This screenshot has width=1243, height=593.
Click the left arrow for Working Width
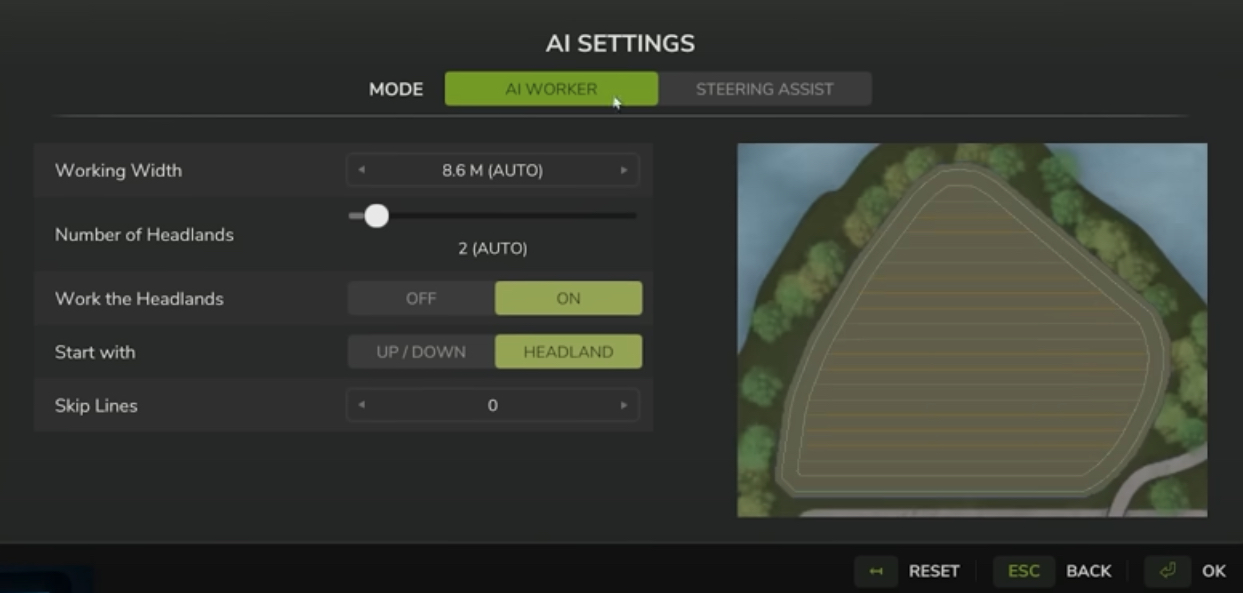click(x=361, y=170)
